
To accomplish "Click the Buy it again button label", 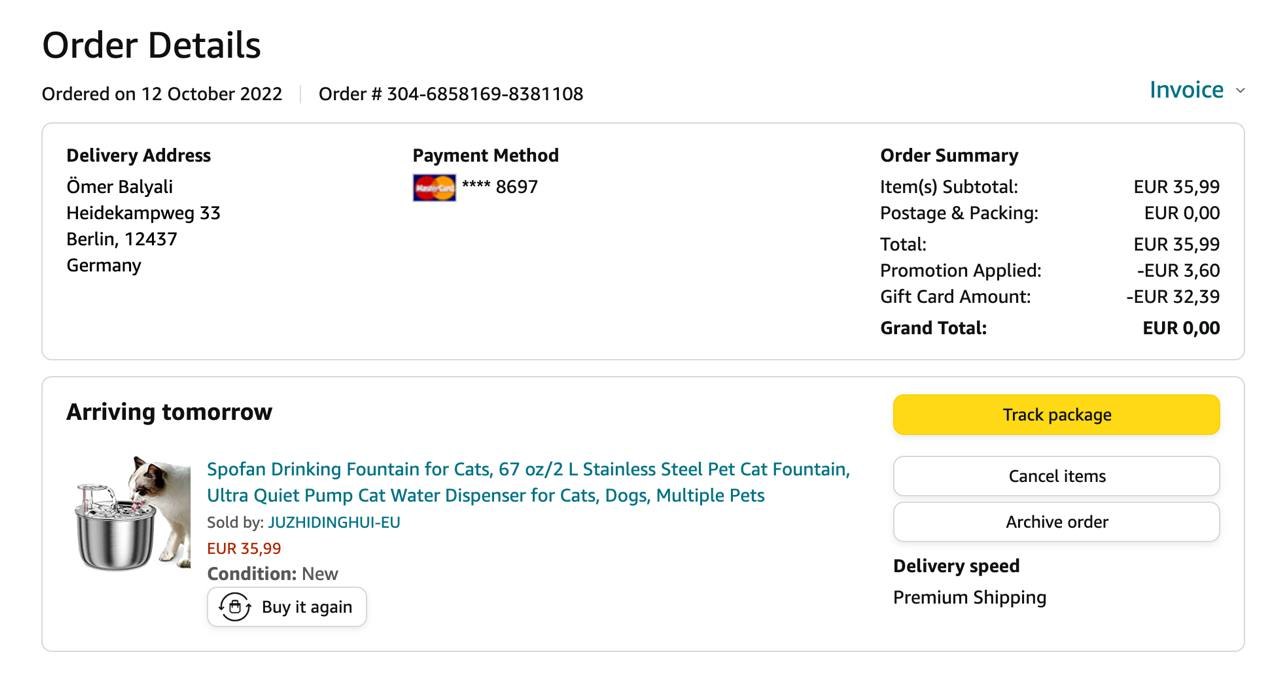I will tap(306, 607).
